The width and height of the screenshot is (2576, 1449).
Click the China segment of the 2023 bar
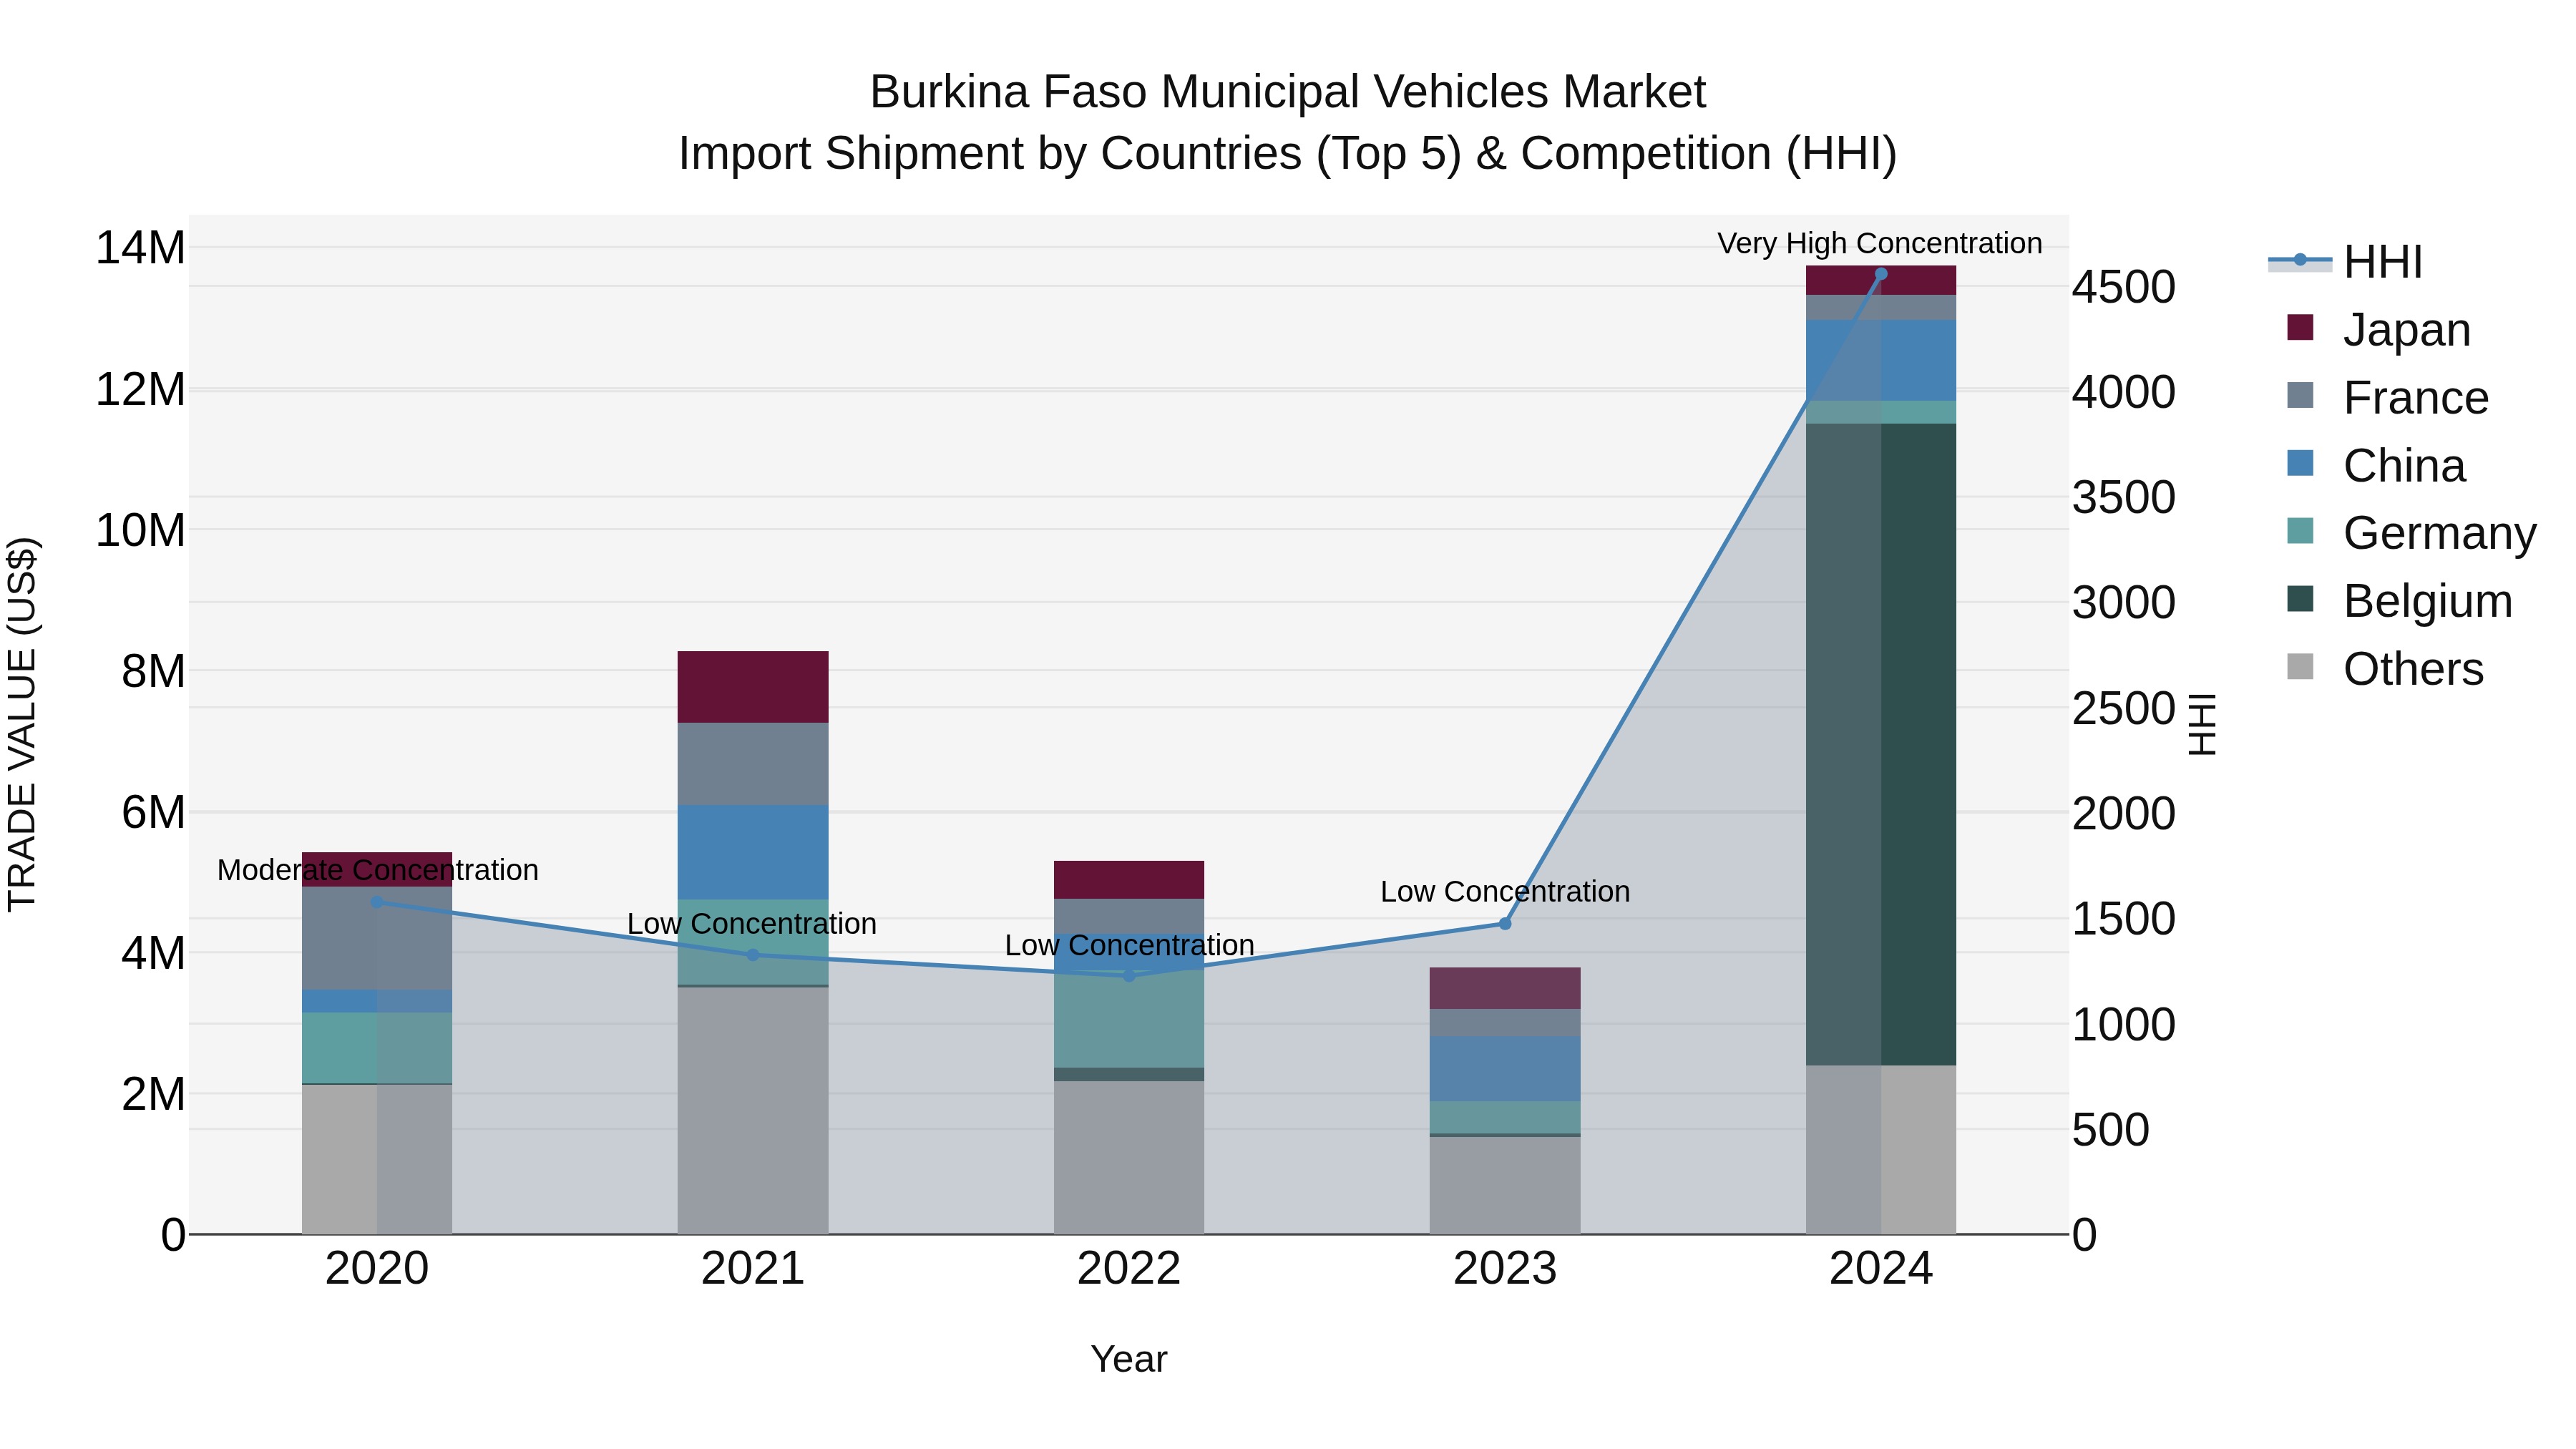click(1505, 1069)
